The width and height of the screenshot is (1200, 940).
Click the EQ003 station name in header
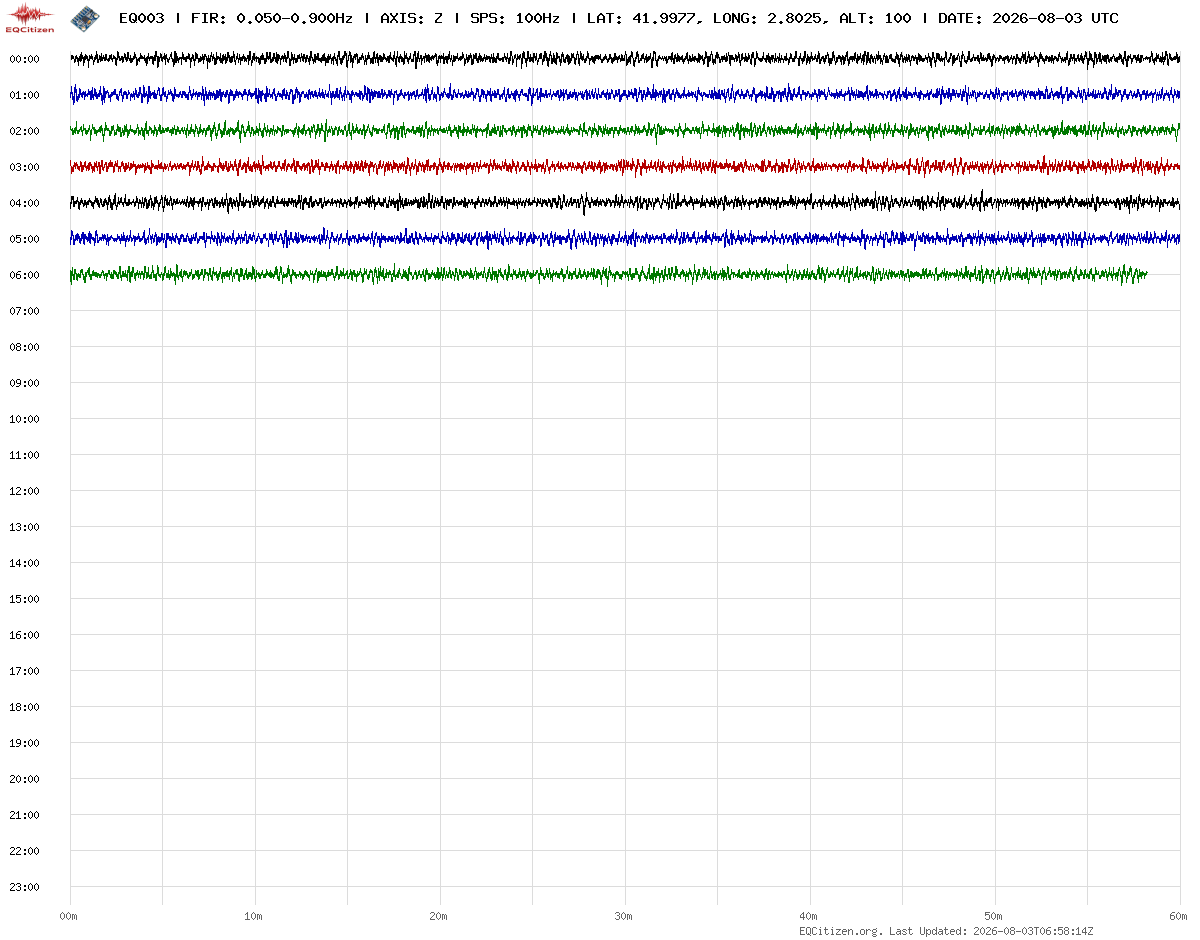pyautogui.click(x=142, y=18)
